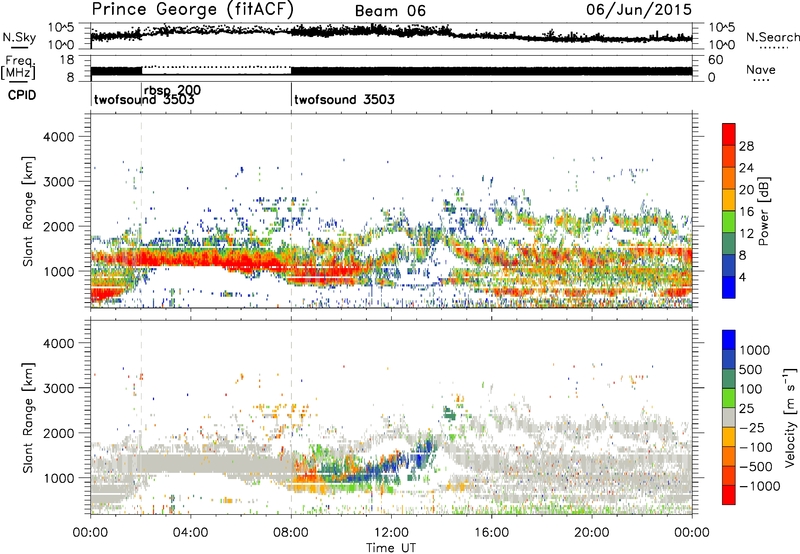Click the "rbsp 200" CPID marker text
Image resolution: width=800 pixels, height=554 pixels.
coord(172,90)
